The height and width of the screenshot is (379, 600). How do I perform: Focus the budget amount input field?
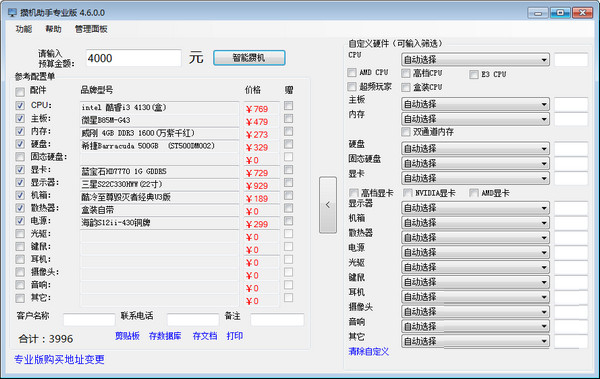[x=133, y=58]
